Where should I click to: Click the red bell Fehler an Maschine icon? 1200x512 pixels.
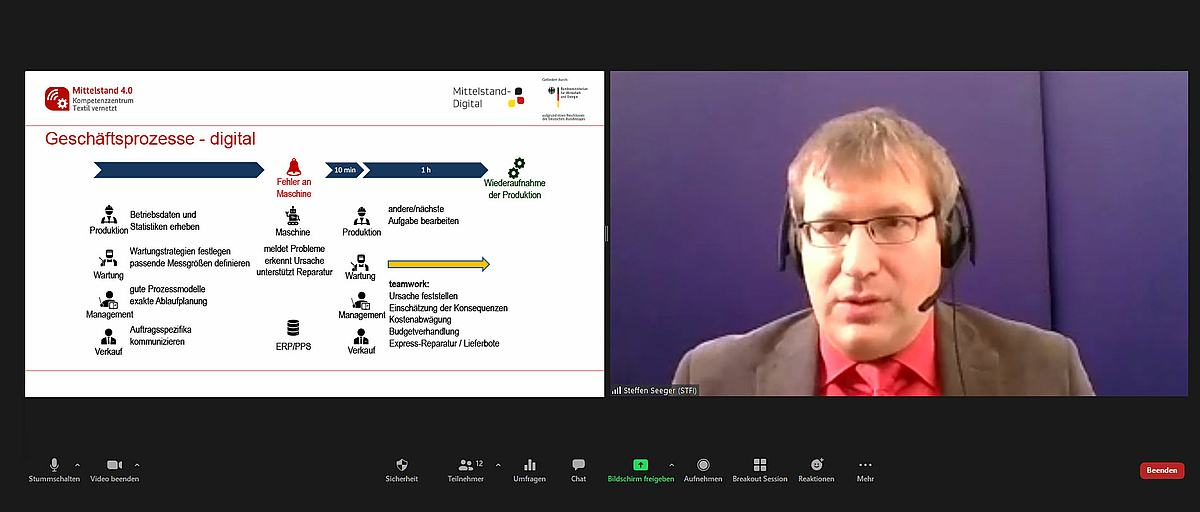coord(294,167)
